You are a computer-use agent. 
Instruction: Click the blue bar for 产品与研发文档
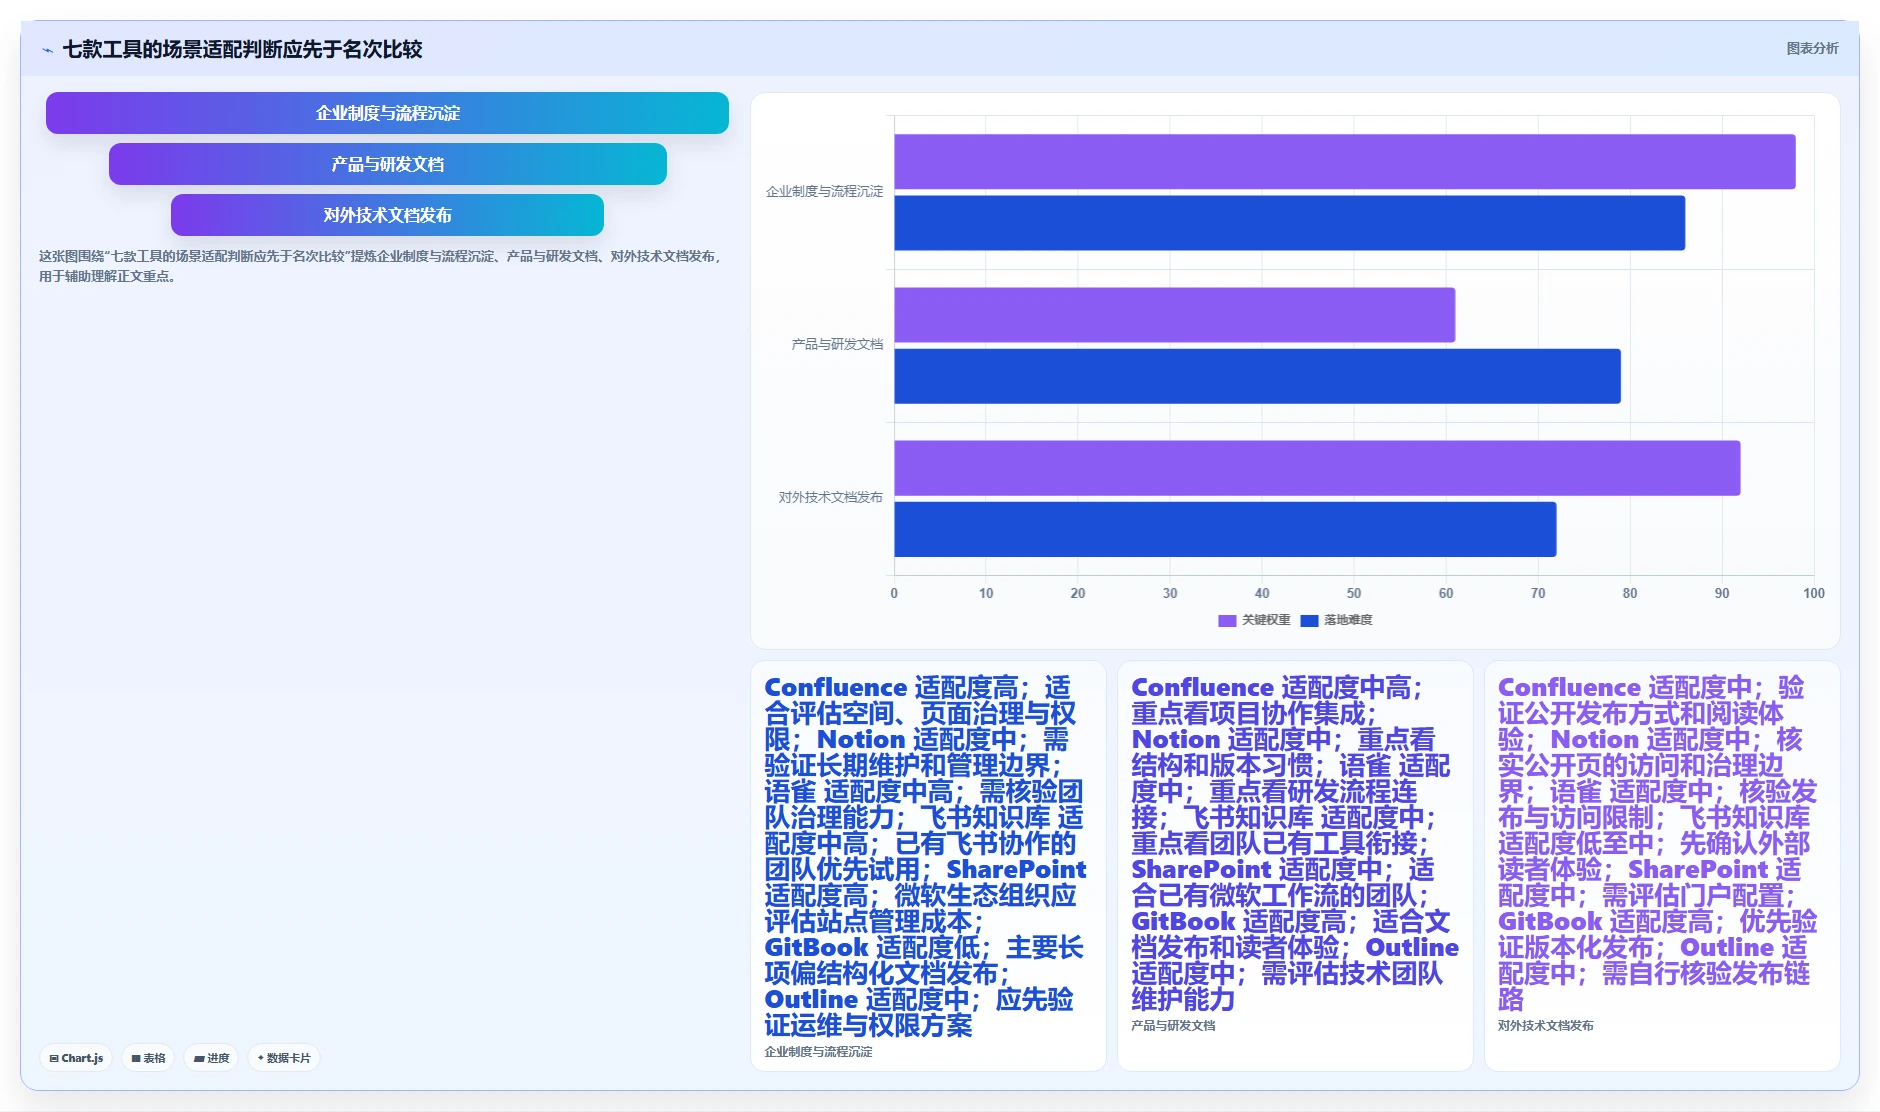click(1257, 376)
